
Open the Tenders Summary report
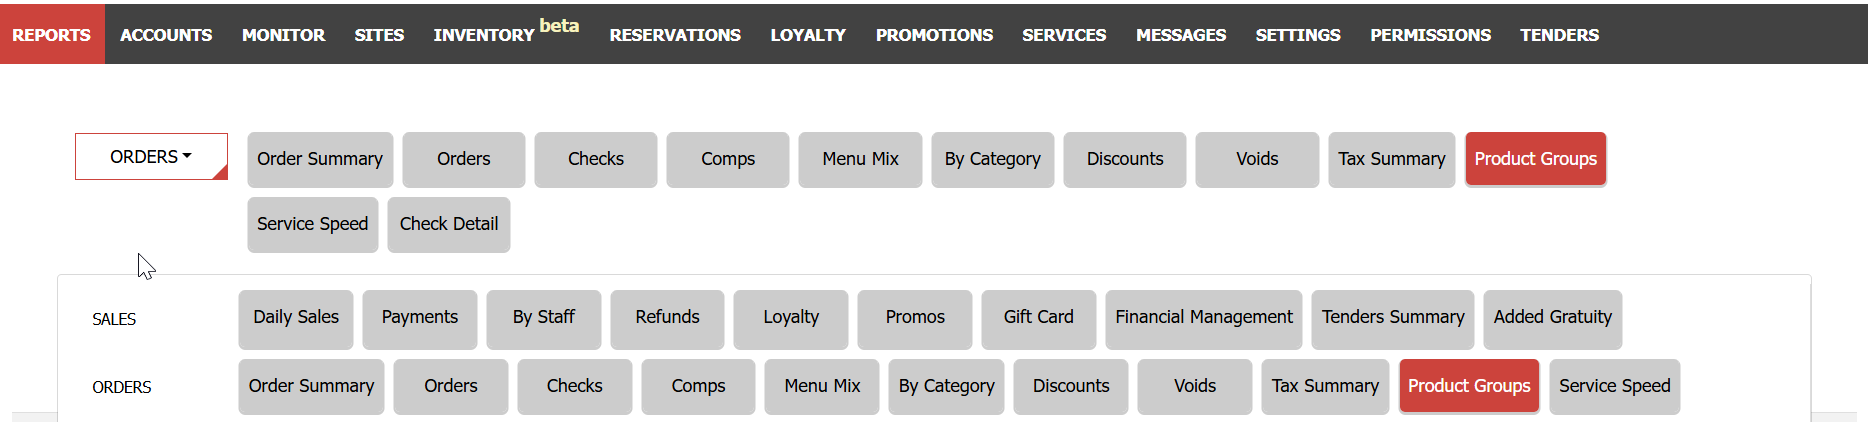(x=1393, y=318)
